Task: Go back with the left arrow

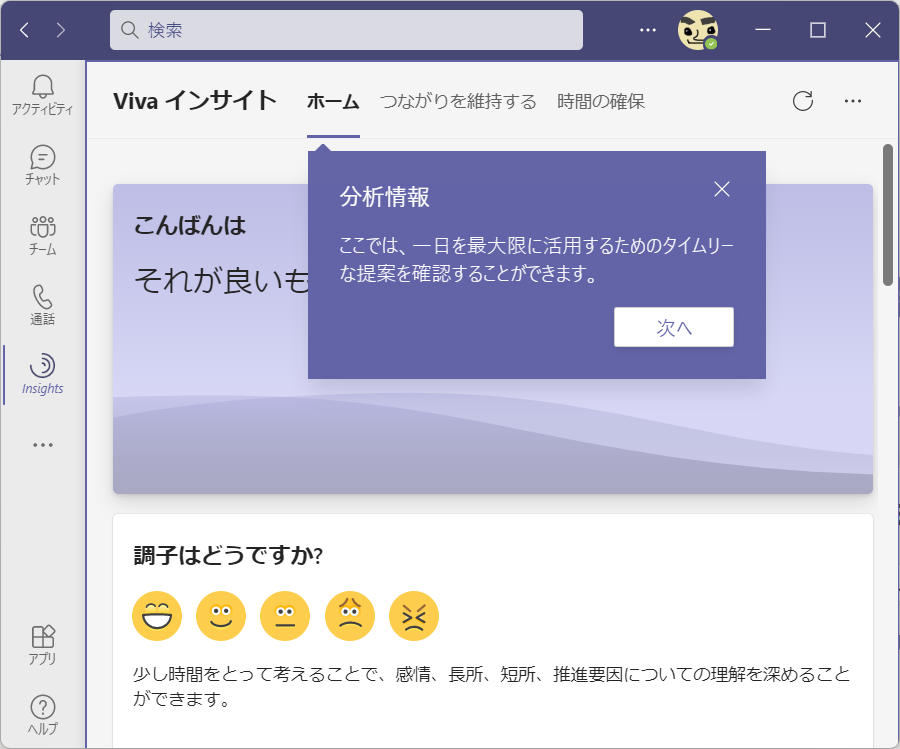Action: (x=24, y=30)
